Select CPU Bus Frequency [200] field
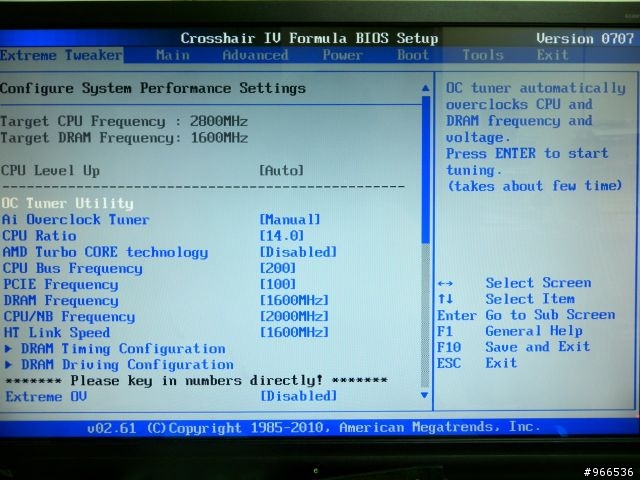The height and width of the screenshot is (480, 640). pos(278,268)
